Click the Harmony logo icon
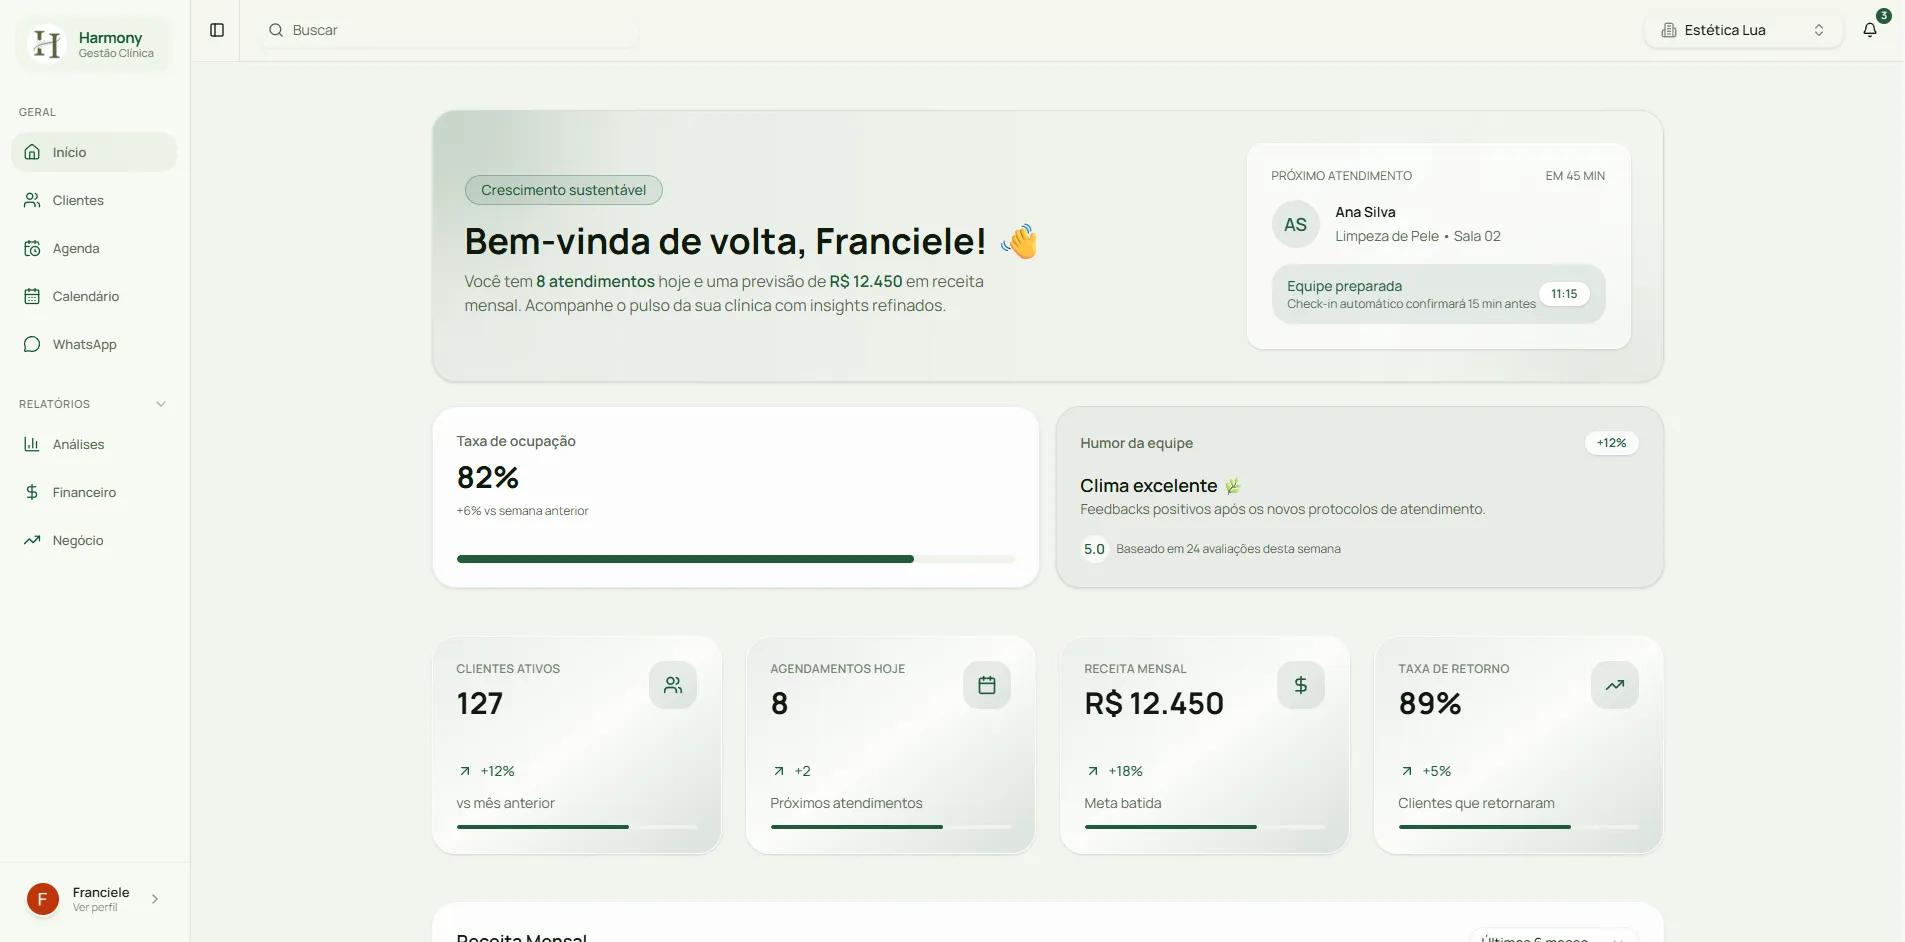This screenshot has height=942, width=1905. 46,44
